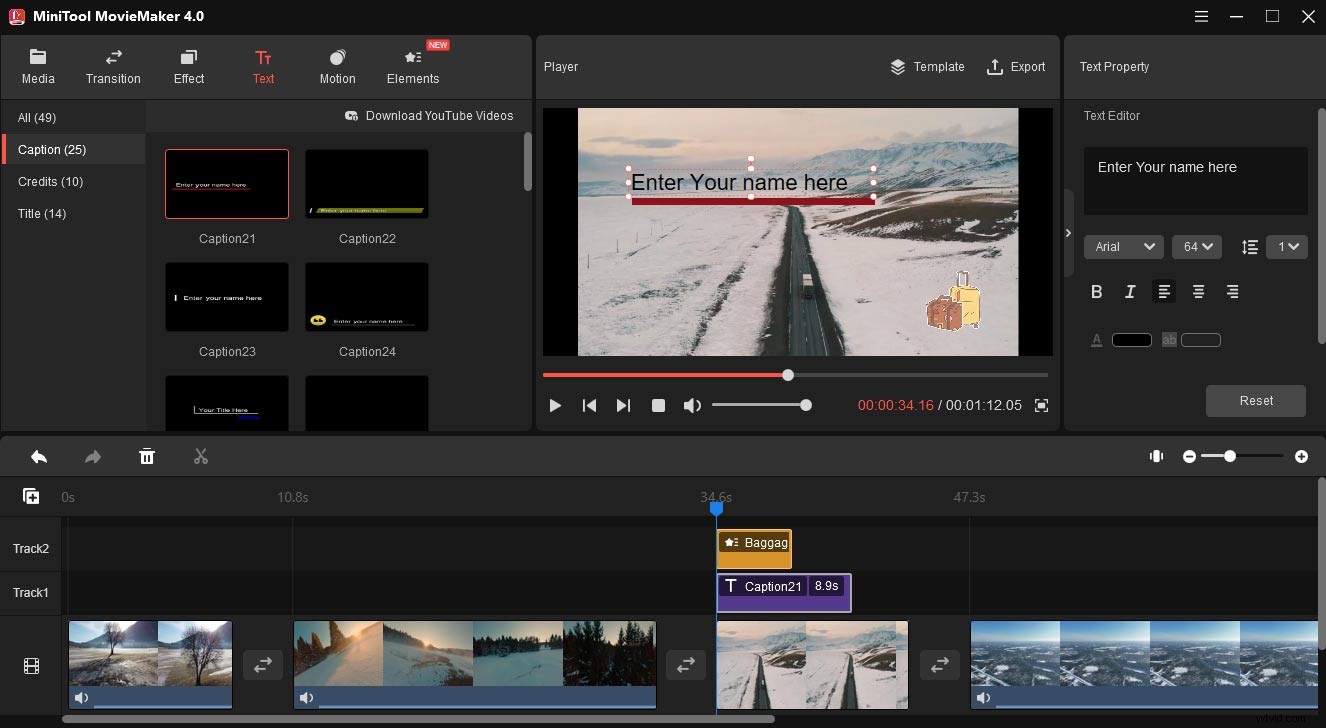Open the line spacing dropdown

[1287, 246]
